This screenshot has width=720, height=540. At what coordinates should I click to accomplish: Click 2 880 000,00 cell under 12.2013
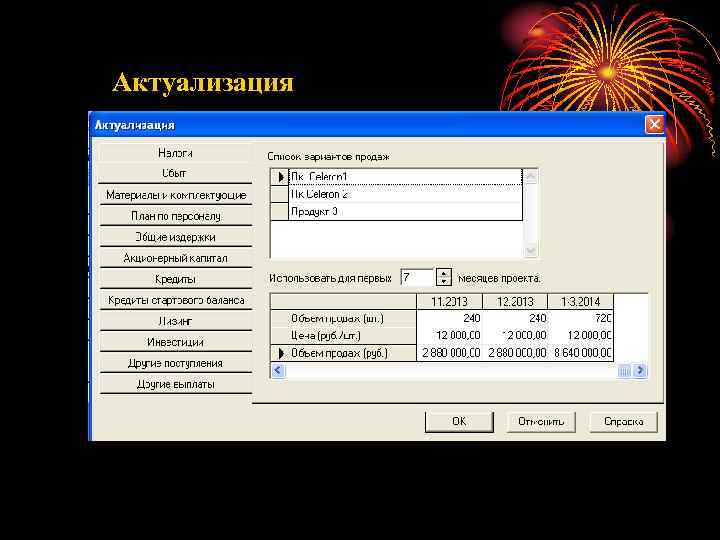pyautogui.click(x=515, y=353)
